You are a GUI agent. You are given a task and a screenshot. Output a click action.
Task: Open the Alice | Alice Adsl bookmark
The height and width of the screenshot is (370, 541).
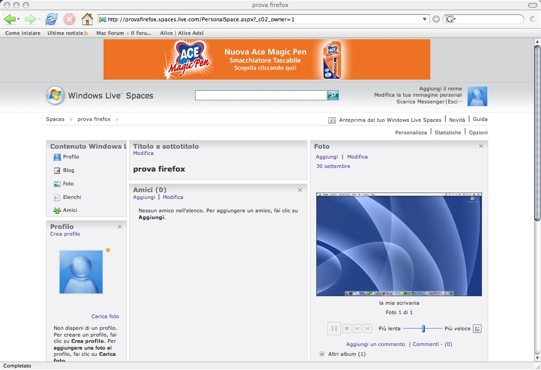point(181,33)
